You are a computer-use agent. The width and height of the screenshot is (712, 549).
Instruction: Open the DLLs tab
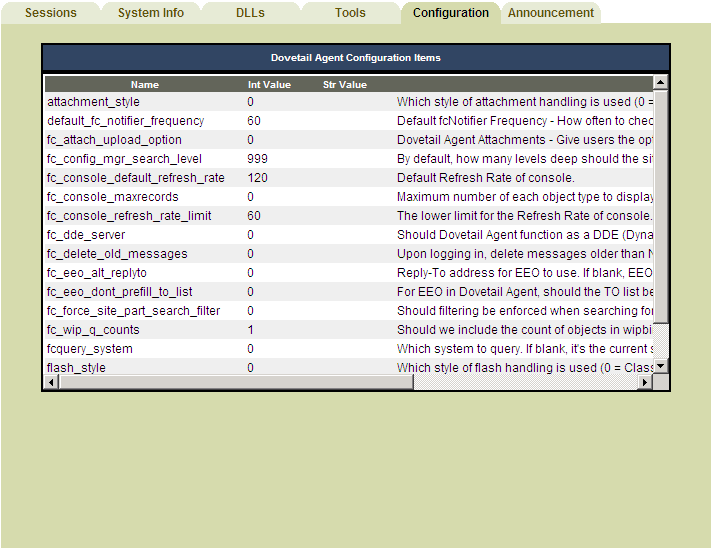tap(250, 13)
